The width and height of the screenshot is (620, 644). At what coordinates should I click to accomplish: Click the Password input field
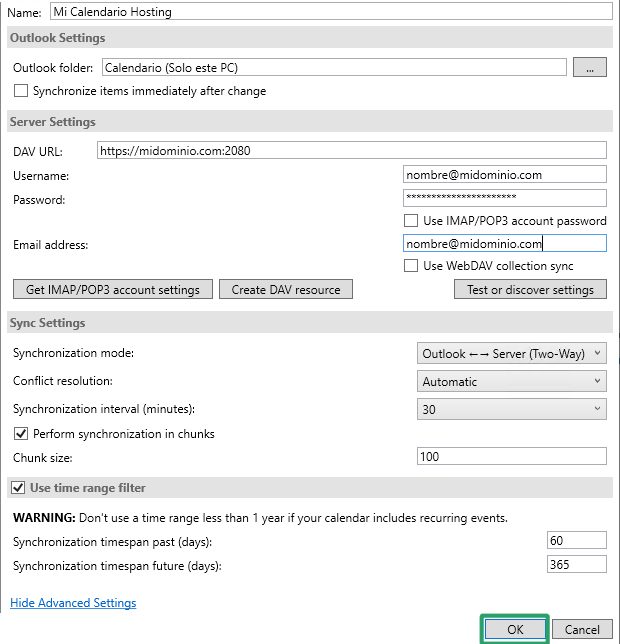(x=504, y=198)
